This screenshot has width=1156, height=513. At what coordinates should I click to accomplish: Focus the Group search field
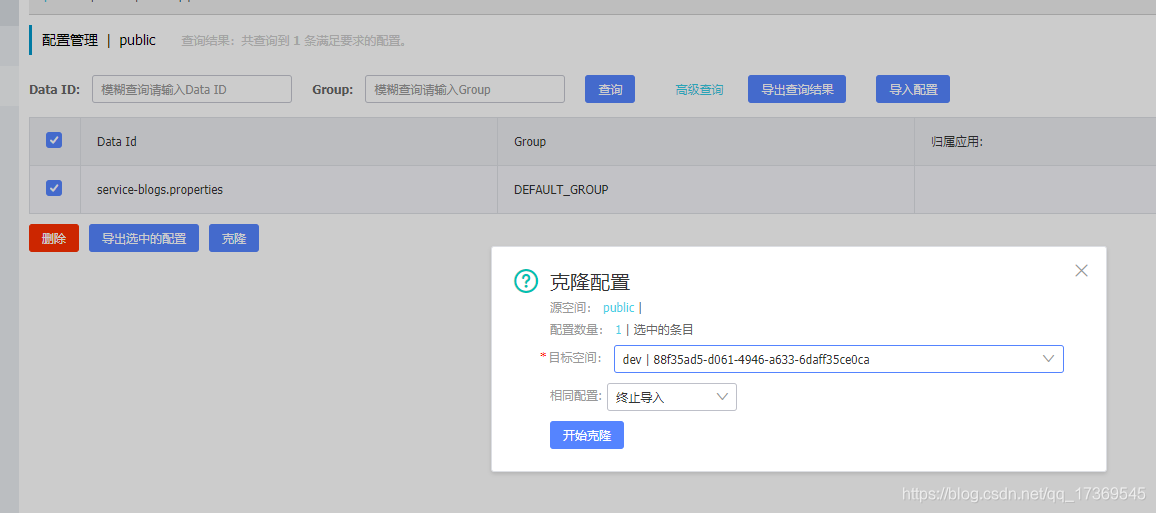[x=464, y=89]
